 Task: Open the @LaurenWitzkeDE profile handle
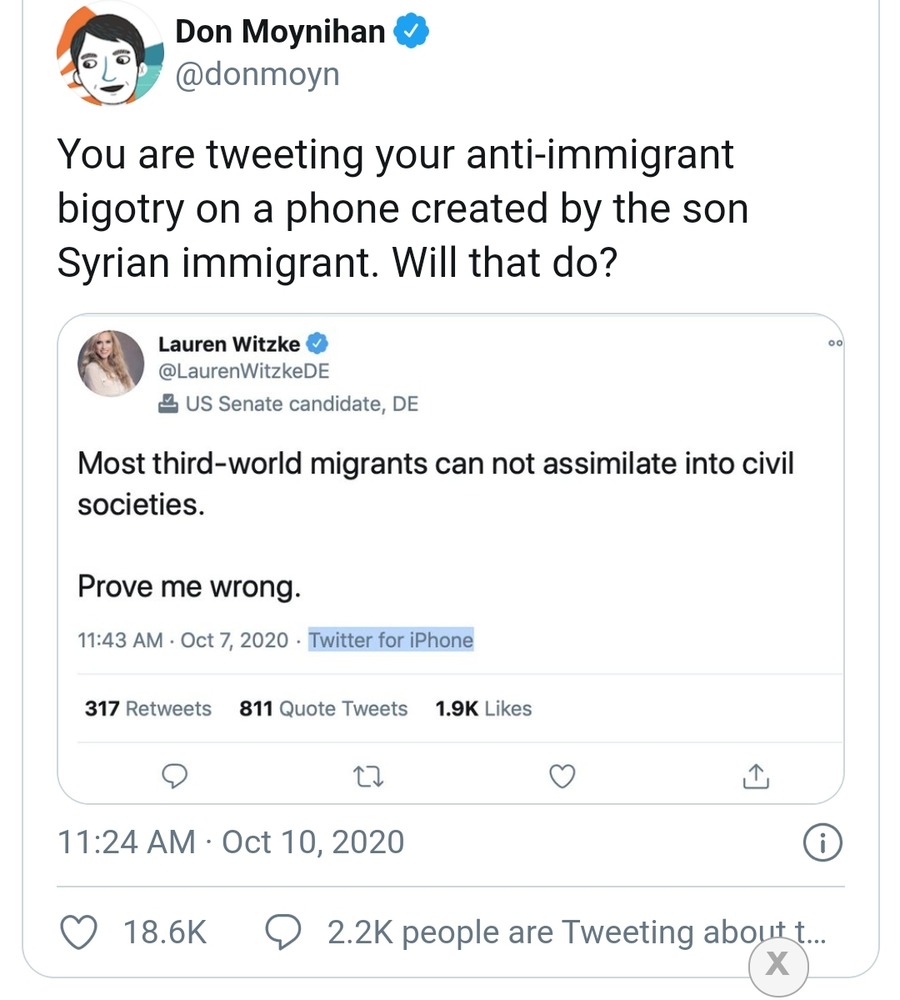(244, 371)
